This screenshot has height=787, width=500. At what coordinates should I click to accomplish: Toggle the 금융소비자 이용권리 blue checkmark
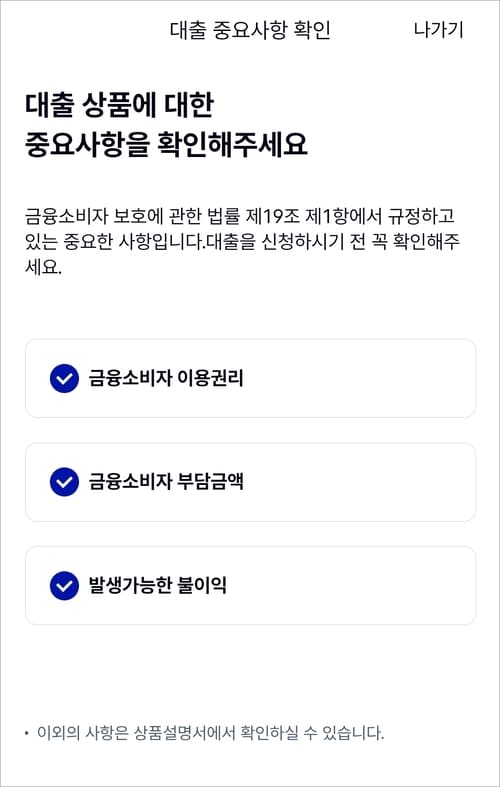pos(64,378)
